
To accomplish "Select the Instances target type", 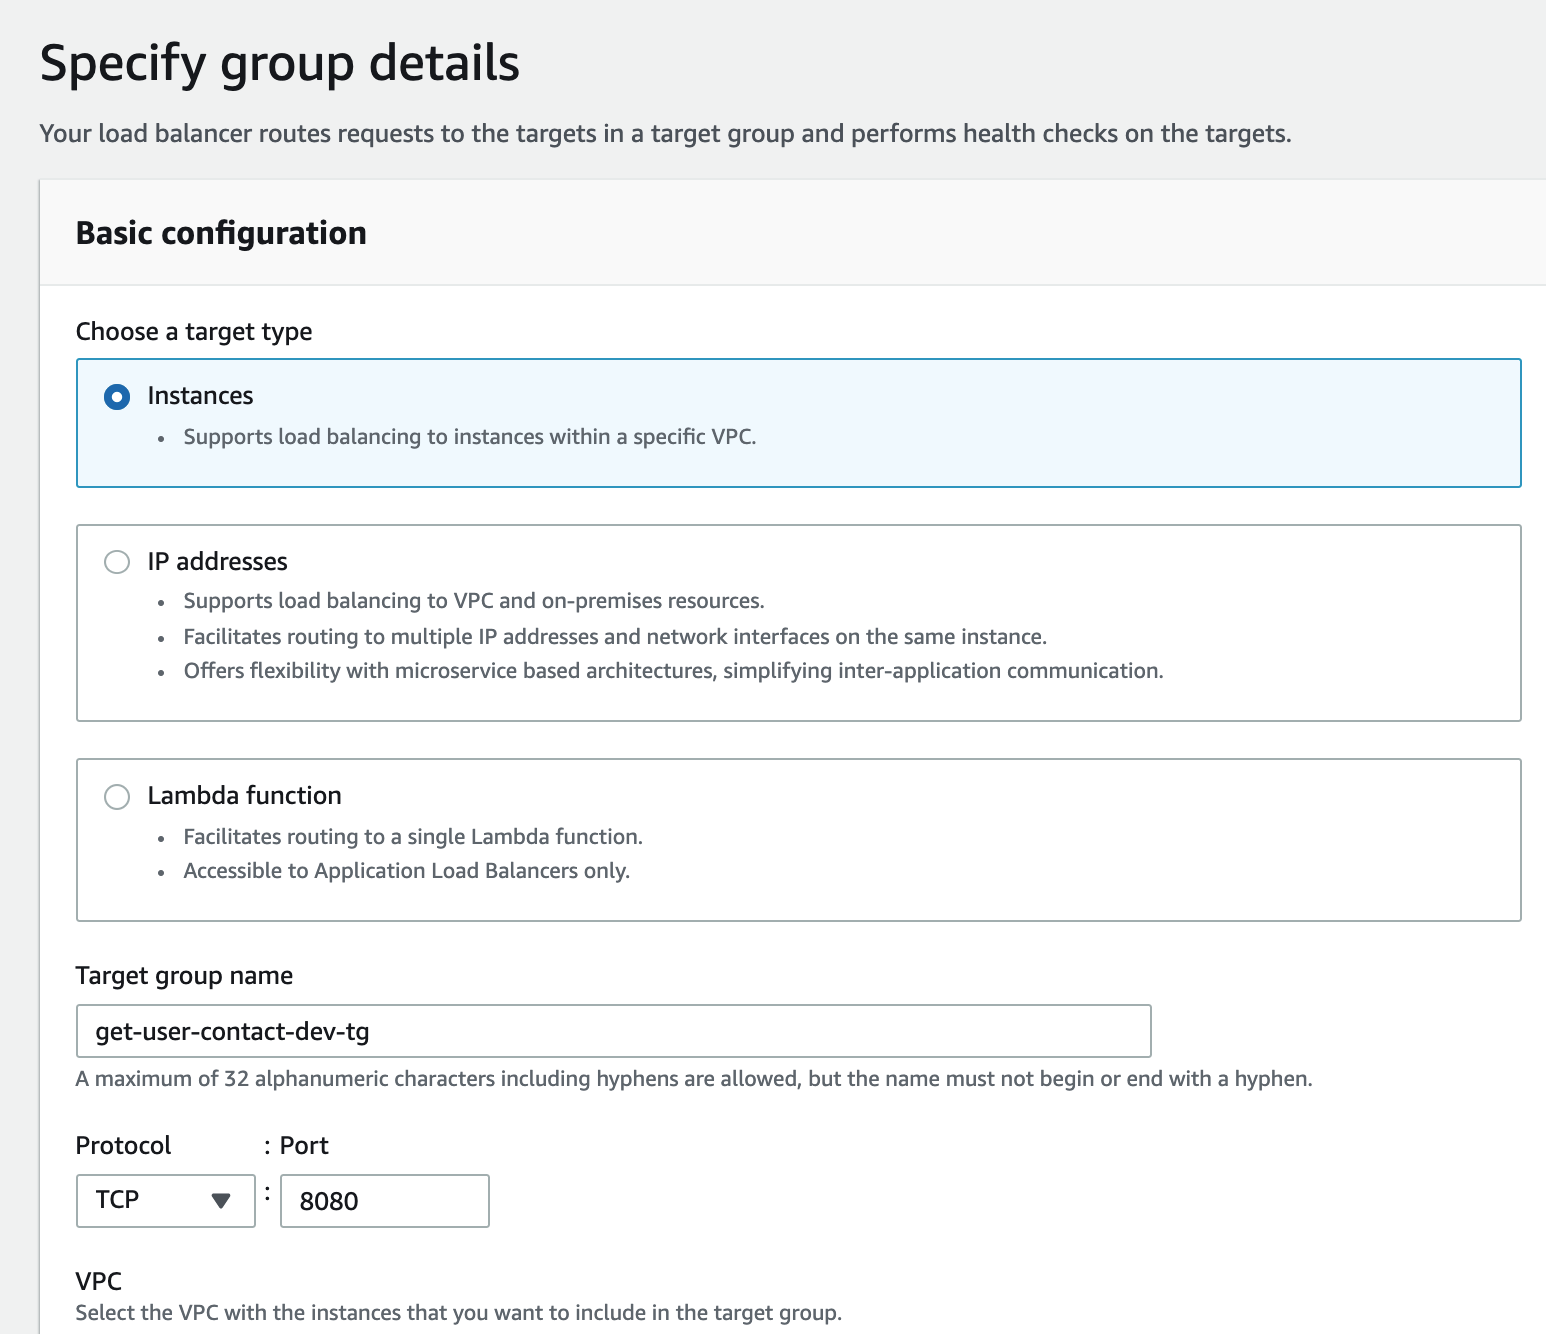I will coord(117,396).
